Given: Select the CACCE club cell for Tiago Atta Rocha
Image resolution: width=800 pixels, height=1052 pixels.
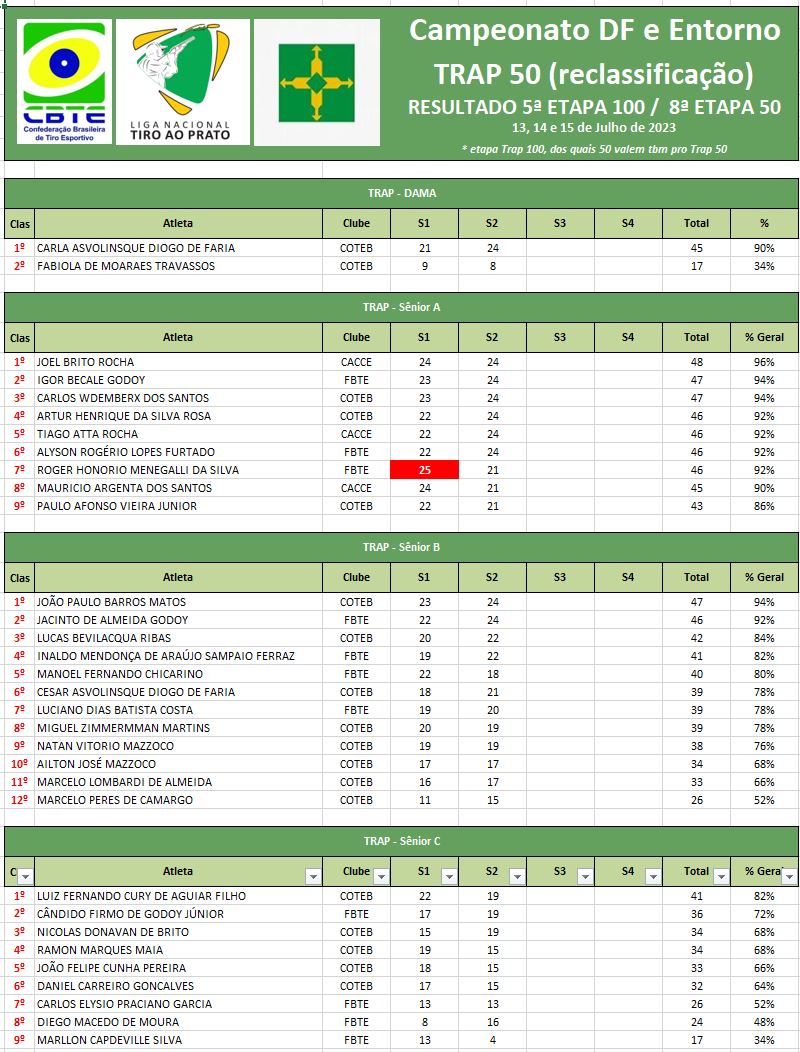Looking at the screenshot, I should pyautogui.click(x=356, y=434).
